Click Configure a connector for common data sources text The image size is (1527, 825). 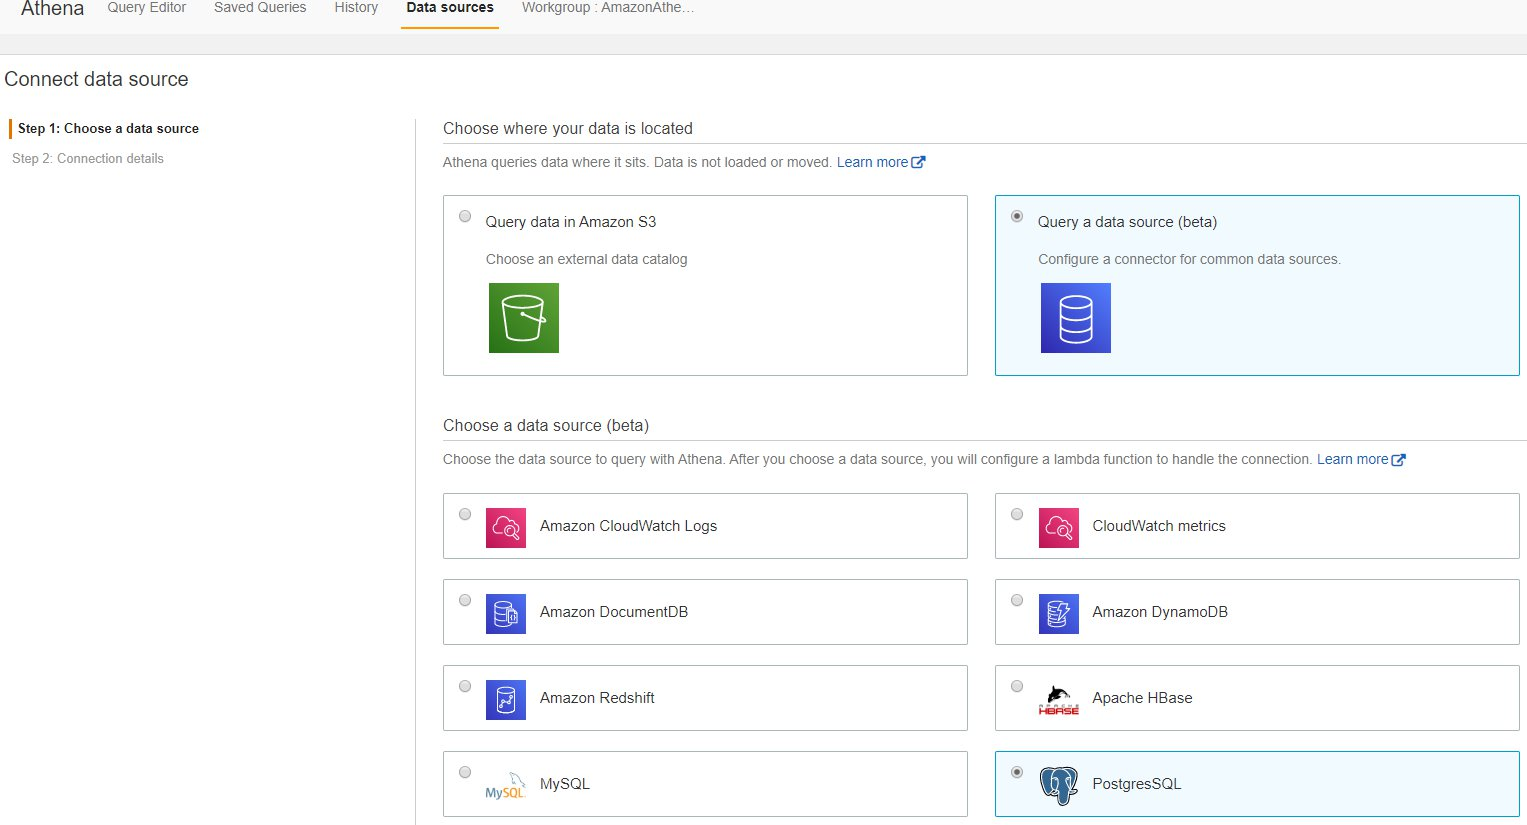click(1189, 259)
